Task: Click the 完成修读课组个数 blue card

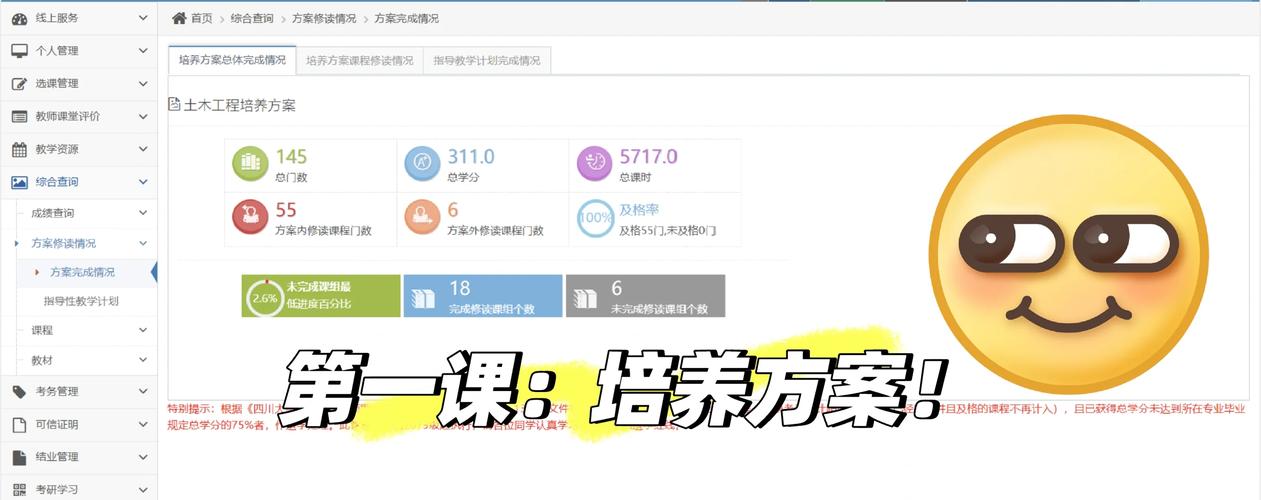Action: click(483, 296)
